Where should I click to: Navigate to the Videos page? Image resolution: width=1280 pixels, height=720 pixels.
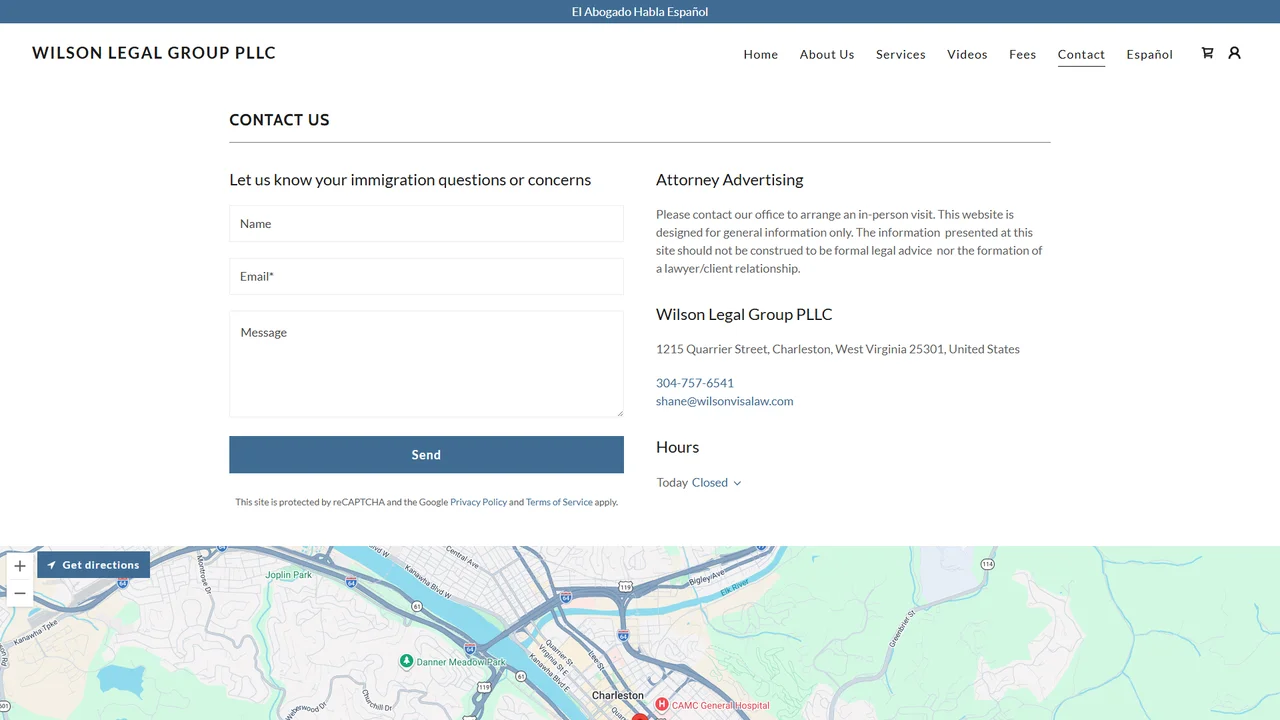click(x=967, y=54)
